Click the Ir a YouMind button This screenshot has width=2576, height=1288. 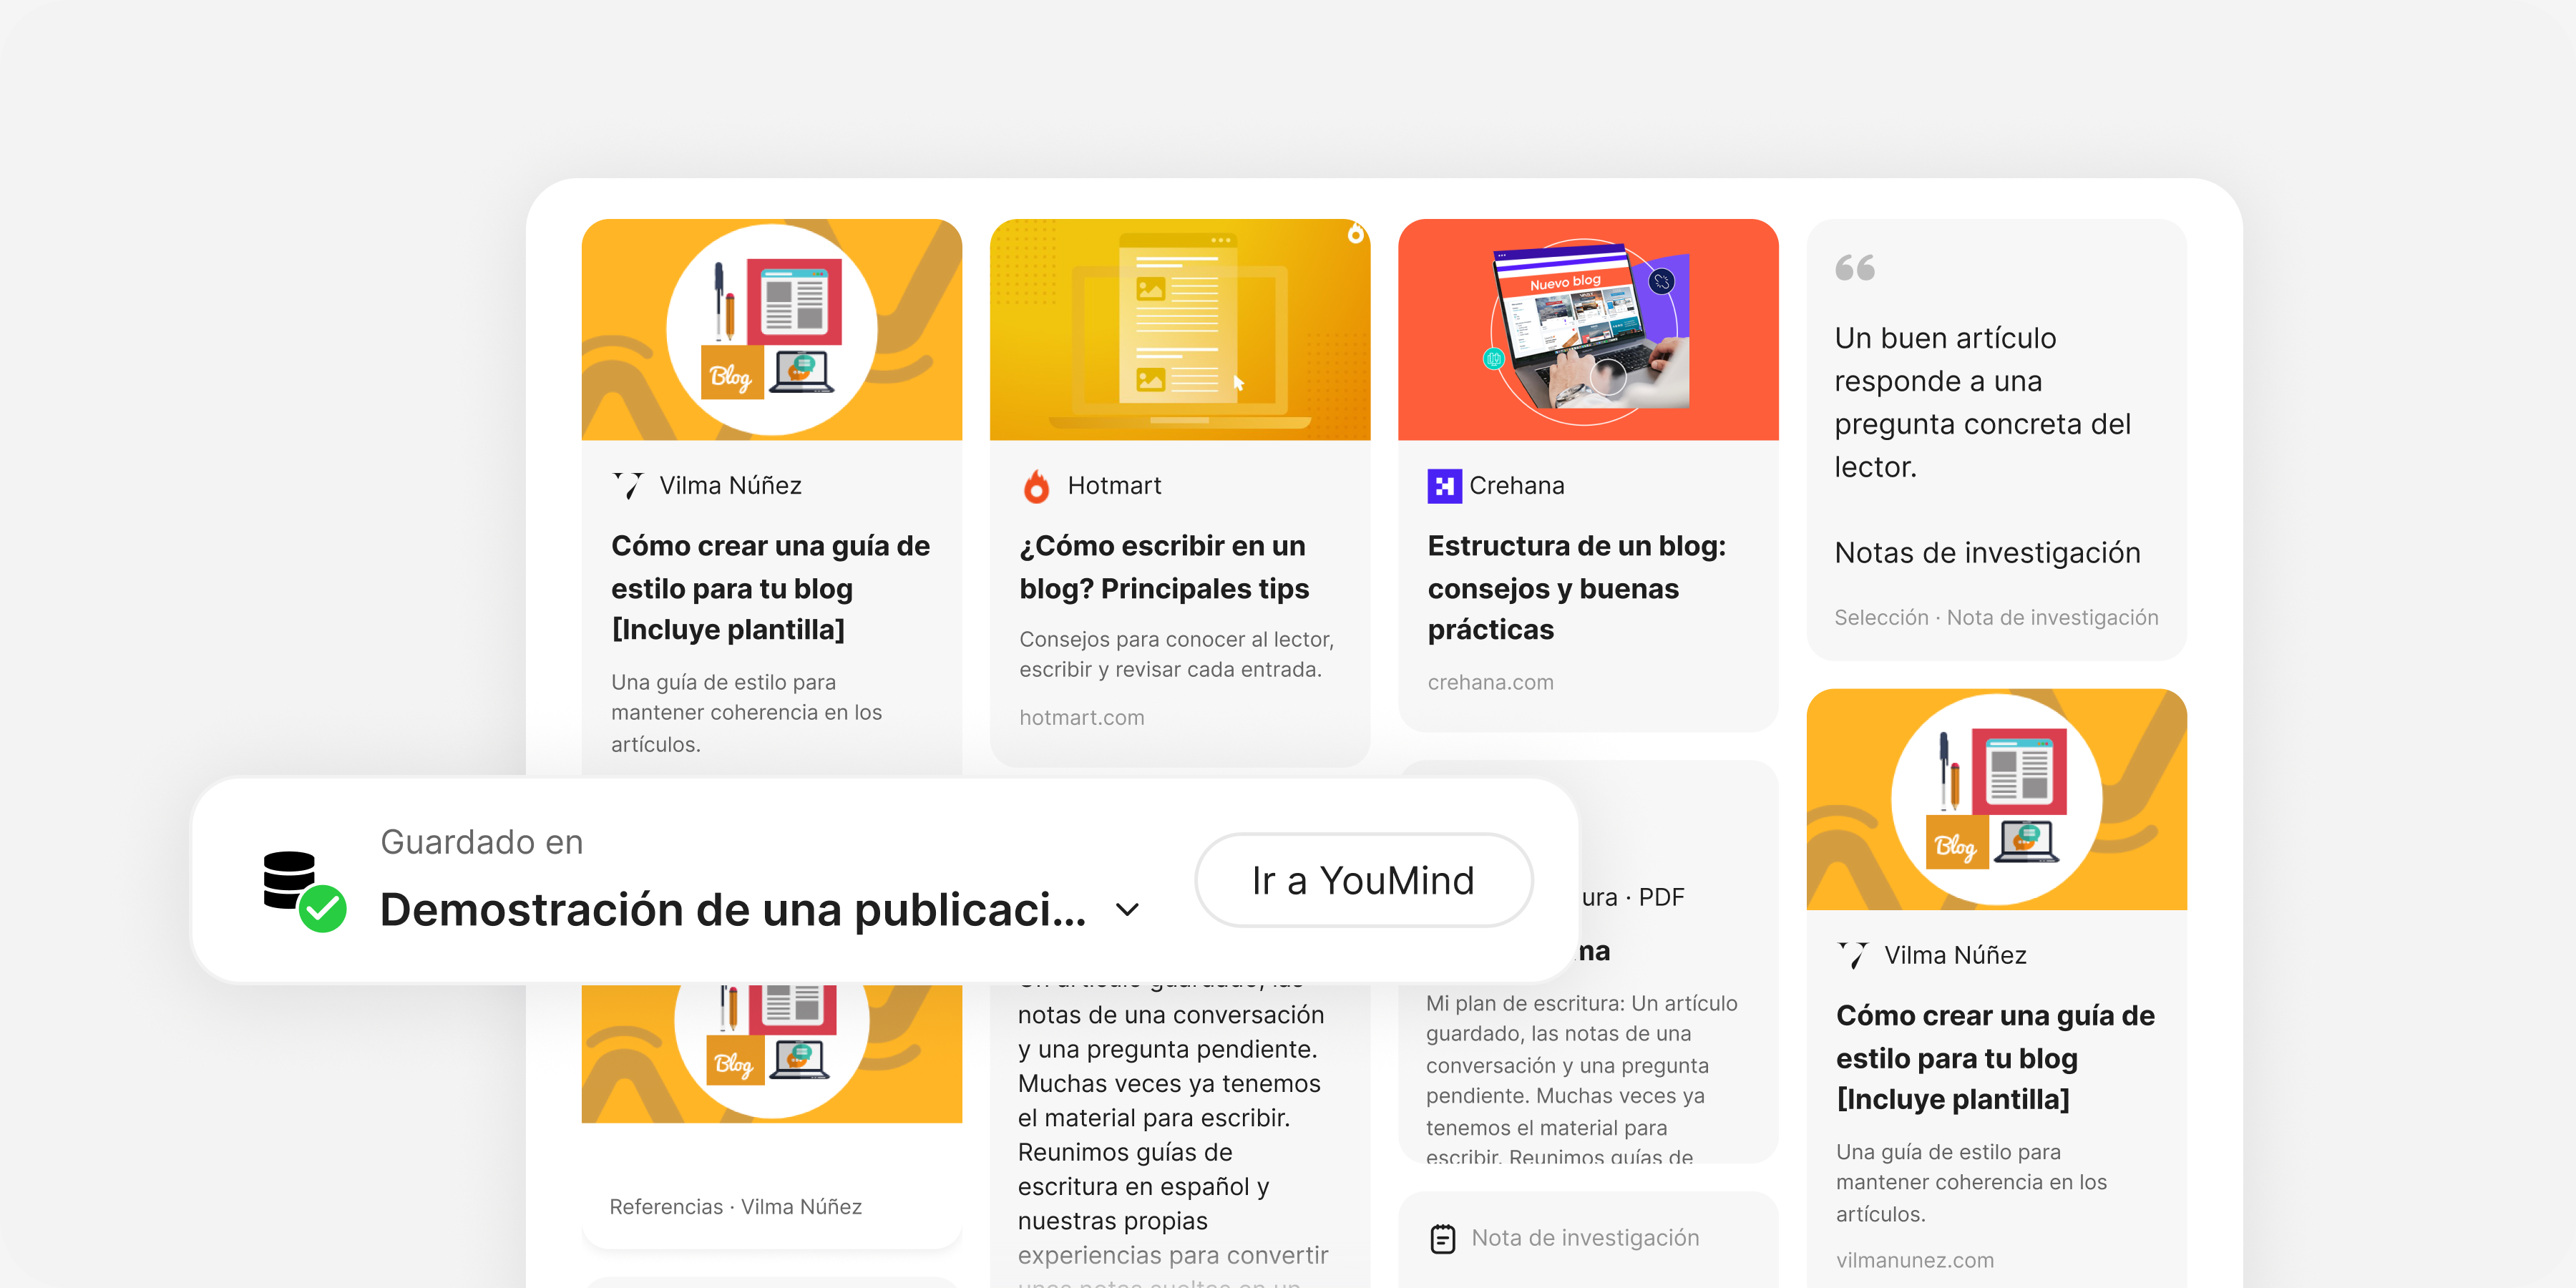point(1363,880)
